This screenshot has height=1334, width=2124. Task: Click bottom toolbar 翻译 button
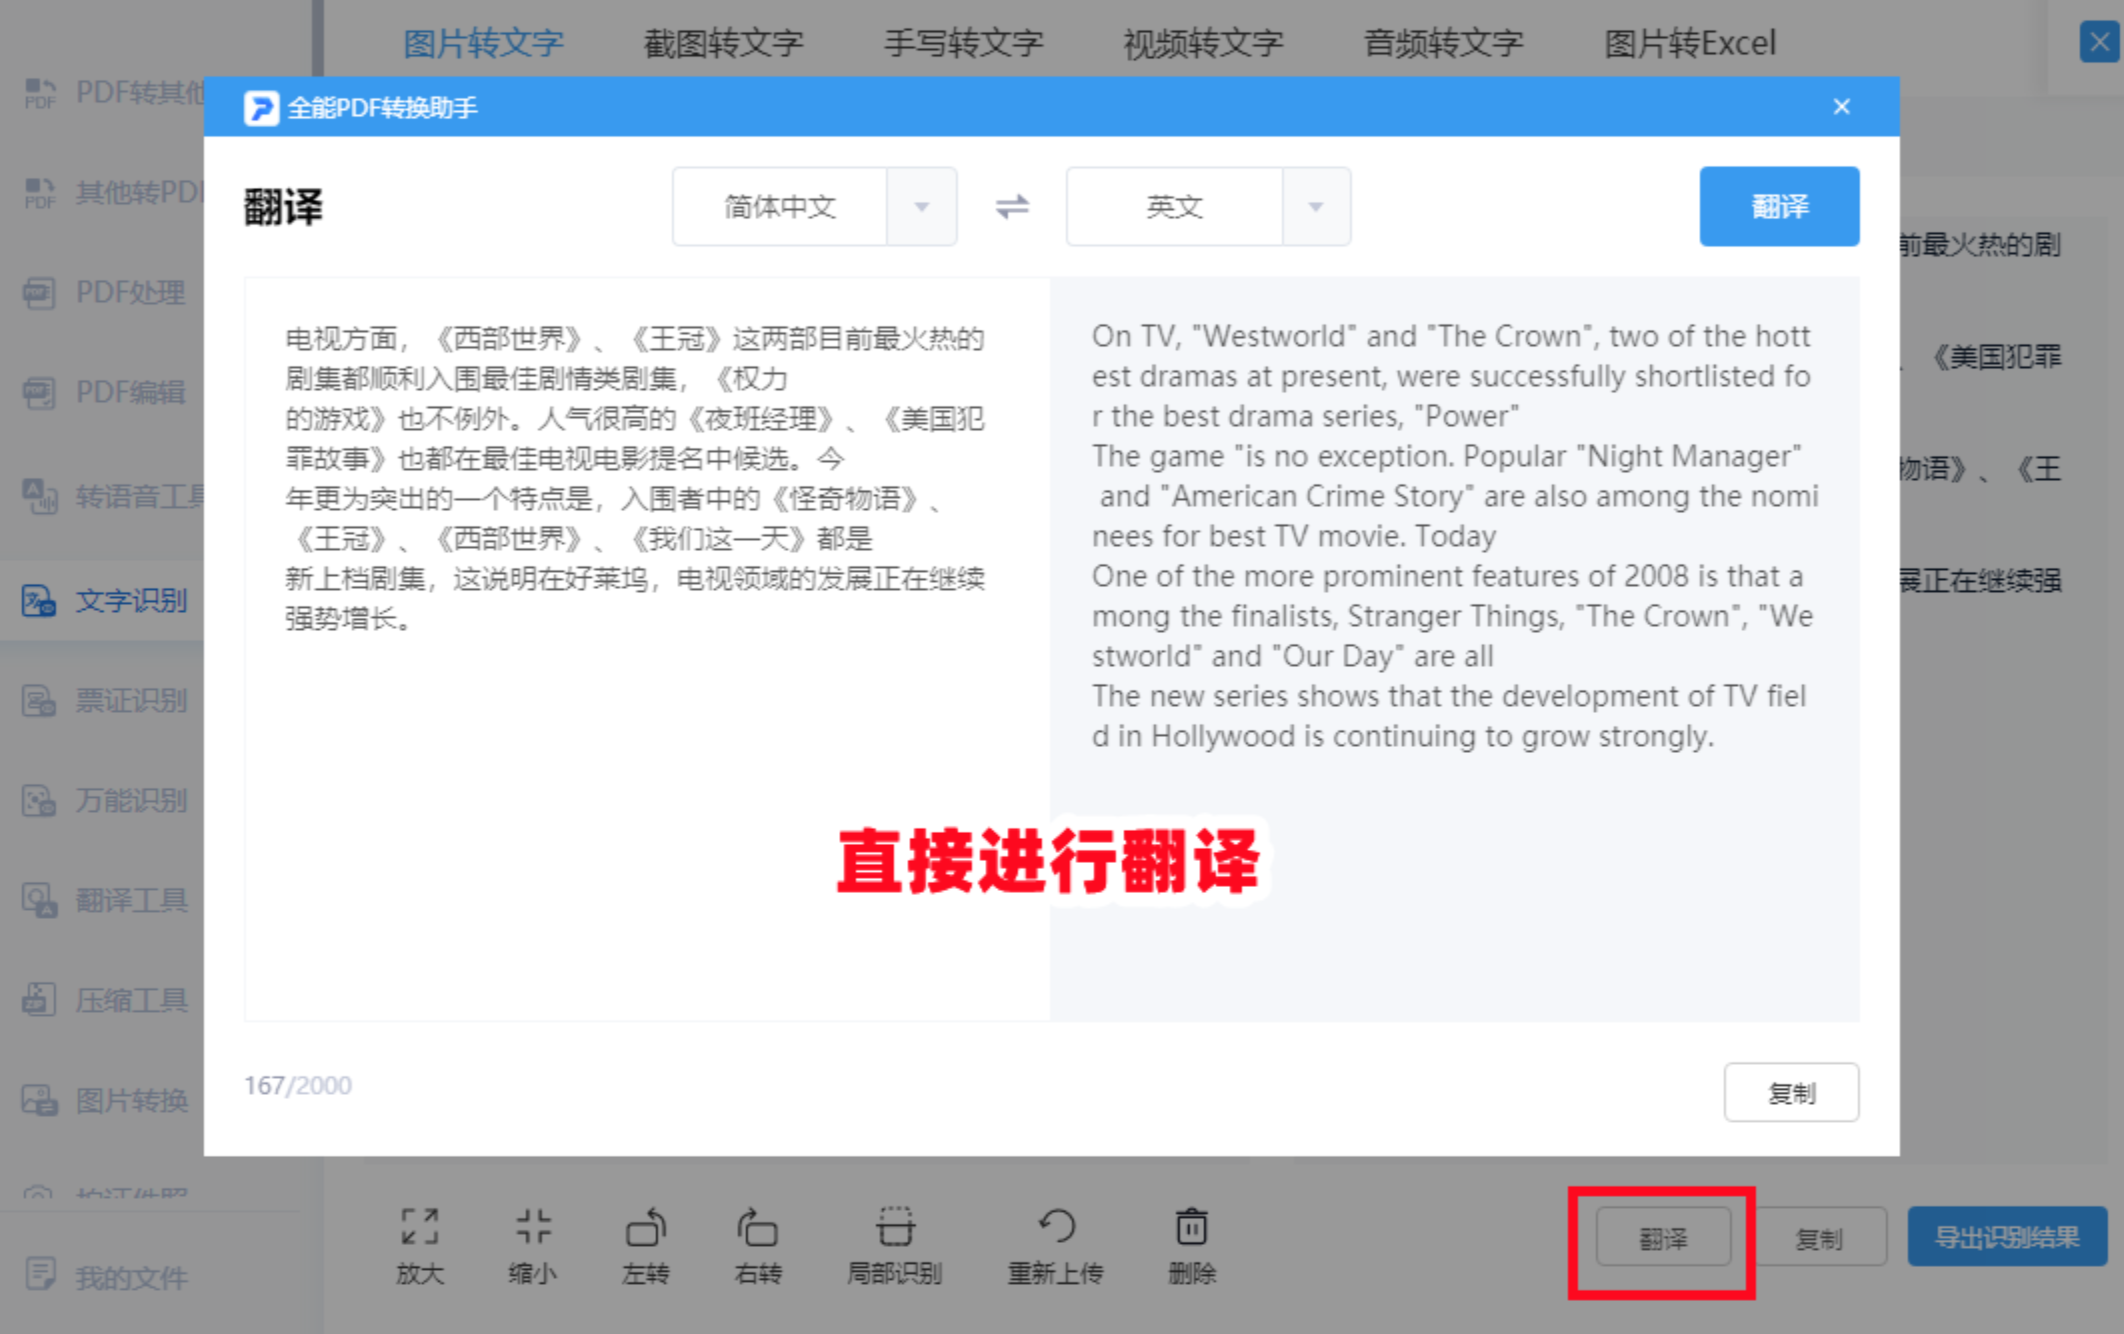[x=1663, y=1238]
